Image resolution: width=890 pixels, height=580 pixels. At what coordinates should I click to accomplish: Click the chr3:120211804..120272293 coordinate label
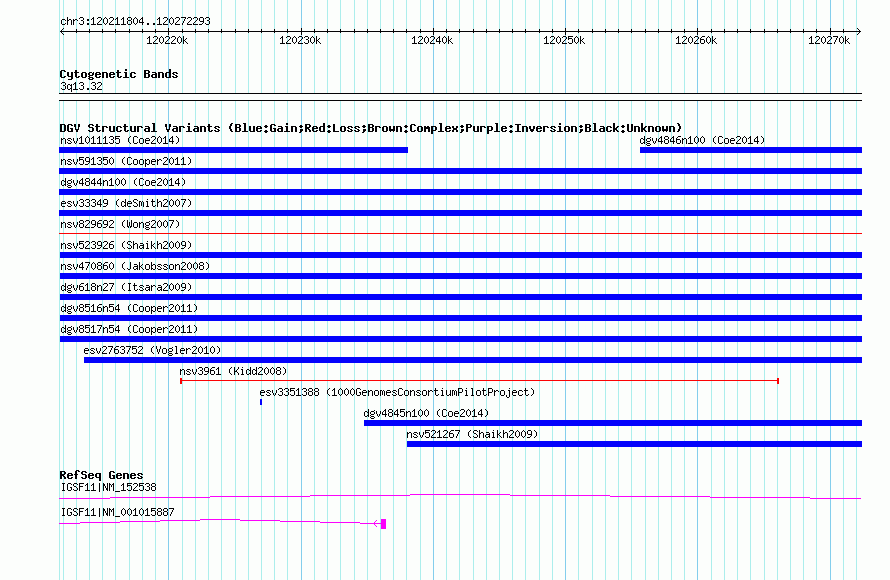point(135,22)
